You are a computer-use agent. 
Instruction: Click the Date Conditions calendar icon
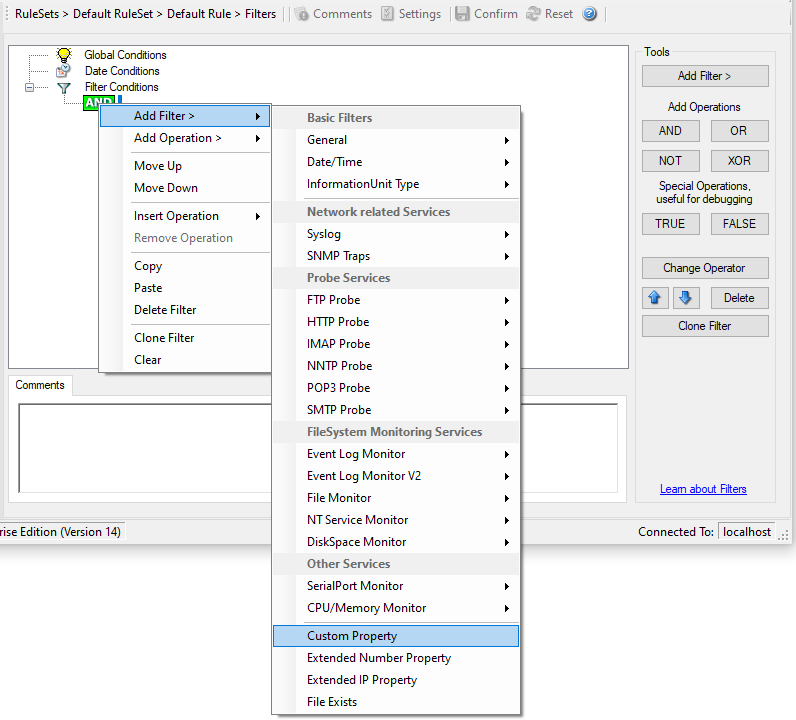coord(64,71)
